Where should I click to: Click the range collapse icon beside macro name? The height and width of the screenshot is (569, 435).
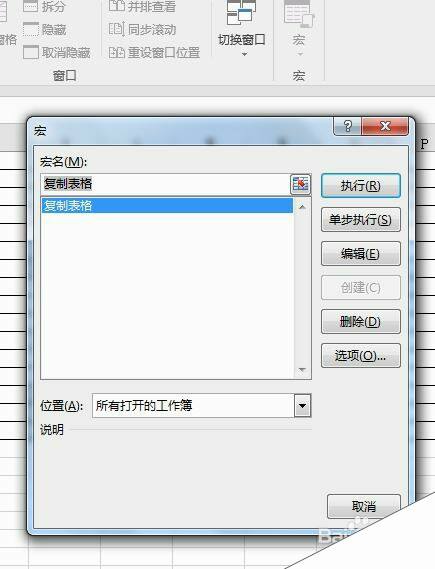pyautogui.click(x=300, y=184)
